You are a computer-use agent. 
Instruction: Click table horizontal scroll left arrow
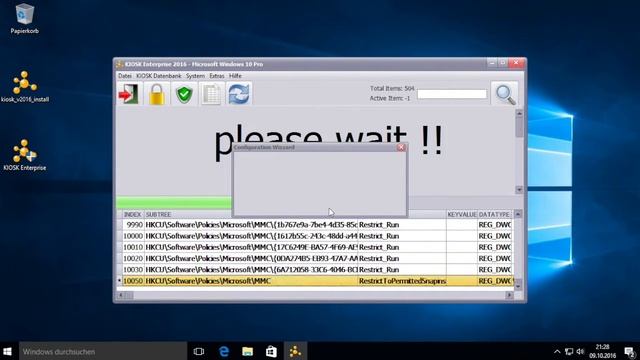coord(121,295)
